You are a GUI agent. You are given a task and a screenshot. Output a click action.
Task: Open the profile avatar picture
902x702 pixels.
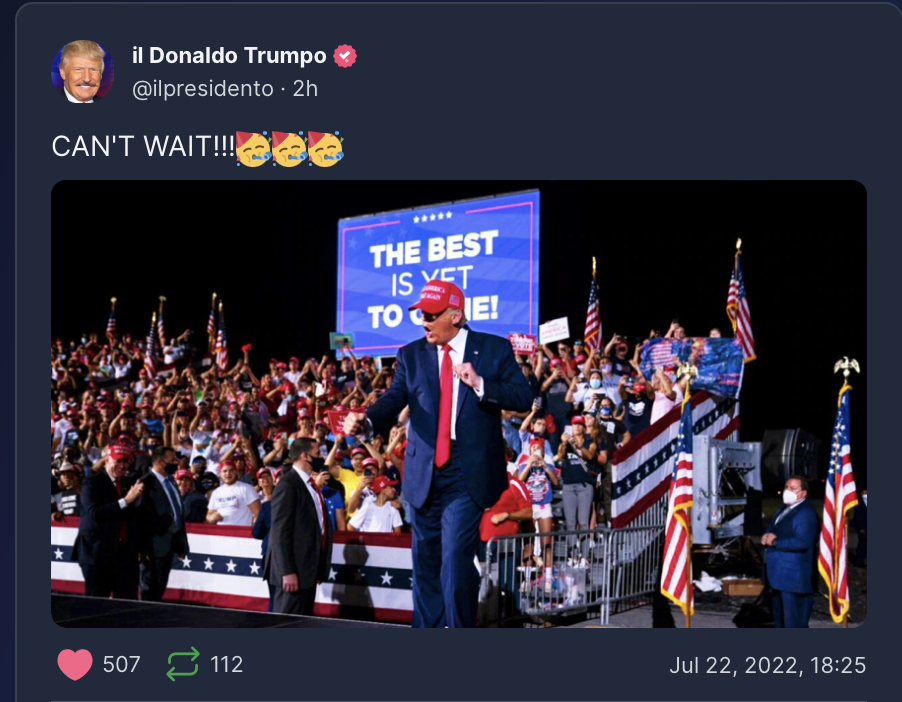83,71
